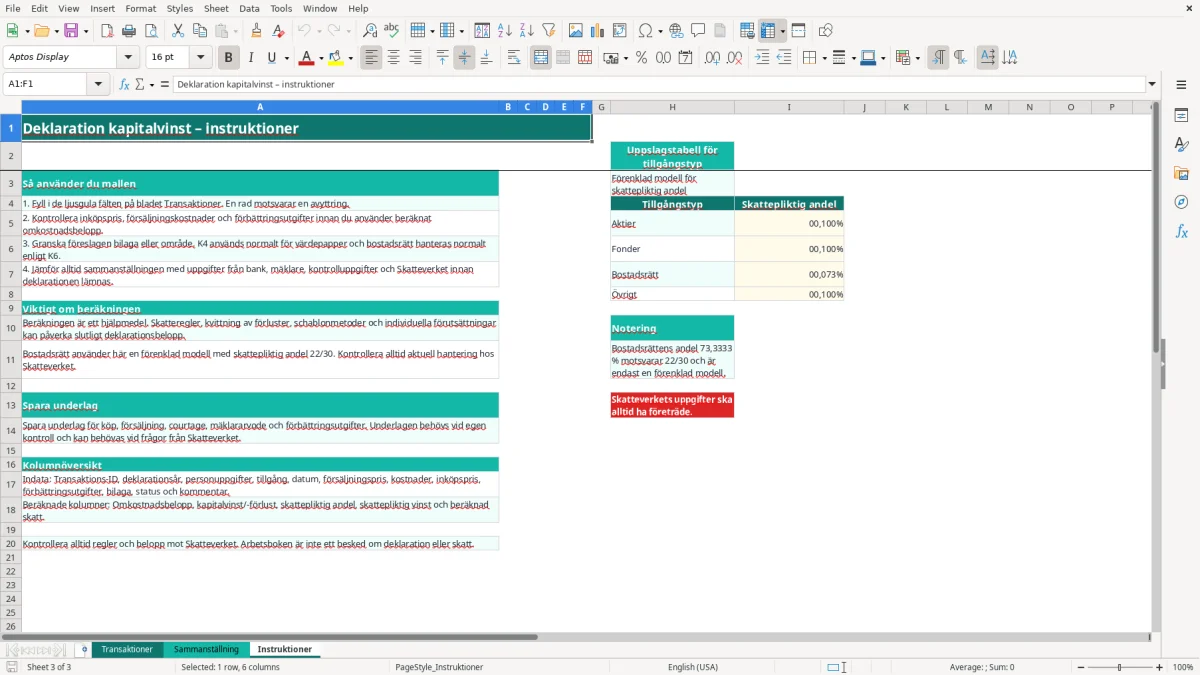Click the Copy icon
The image size is (1200, 675).
[199, 31]
